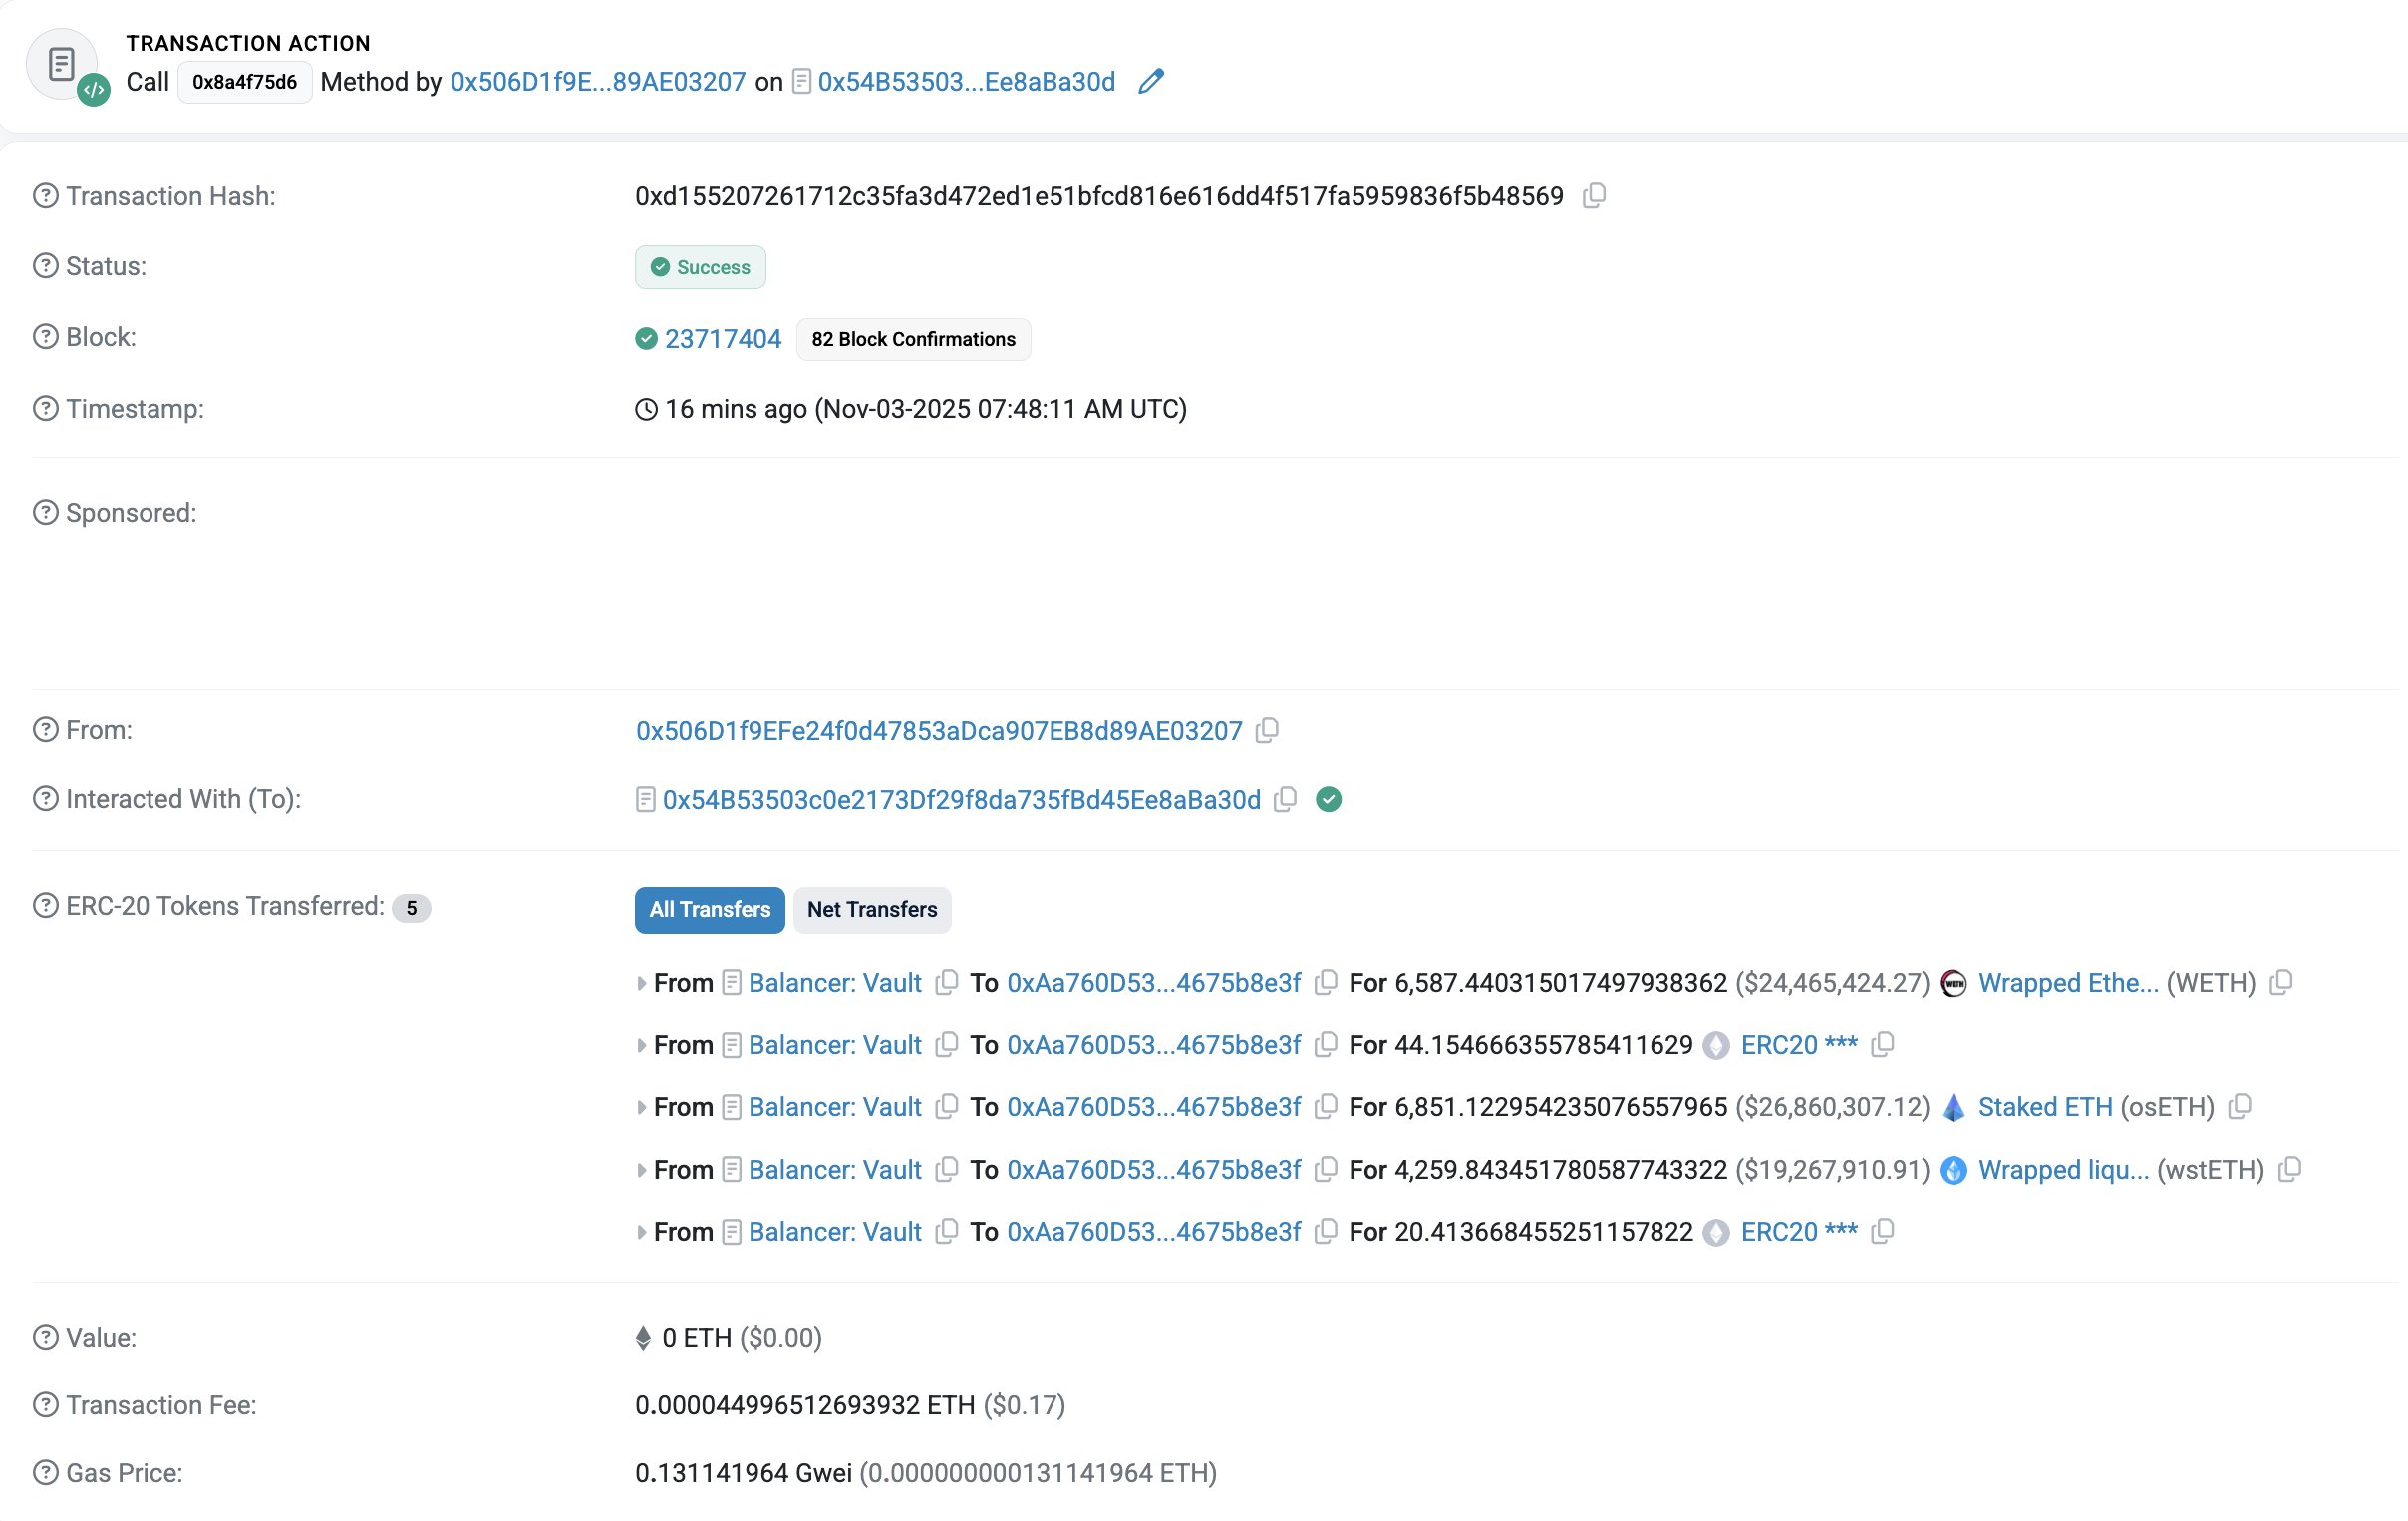Click the help icon beside Transaction Fee
2408x1521 pixels.
pyautogui.click(x=44, y=1404)
